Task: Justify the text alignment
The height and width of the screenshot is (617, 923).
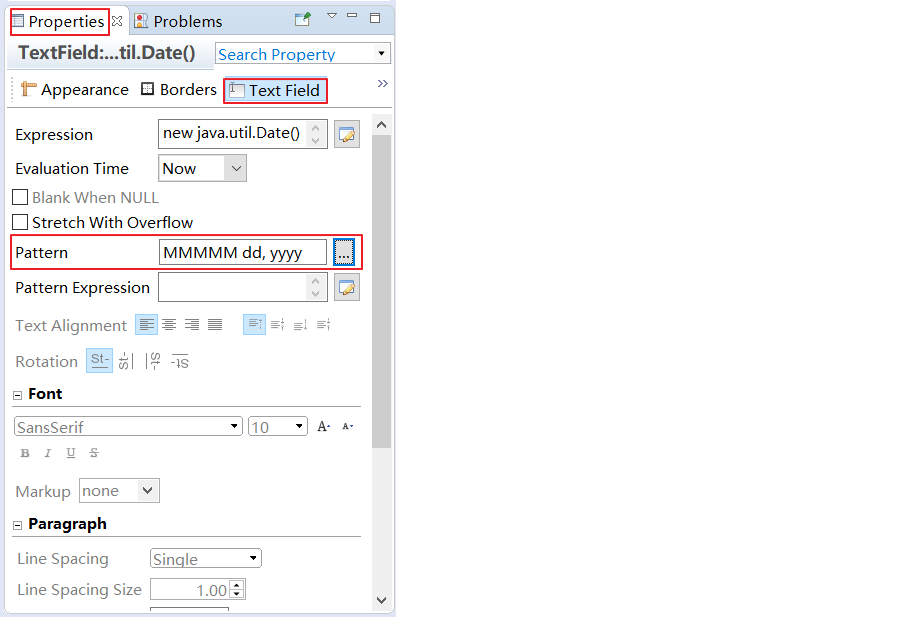Action: pyautogui.click(x=215, y=324)
